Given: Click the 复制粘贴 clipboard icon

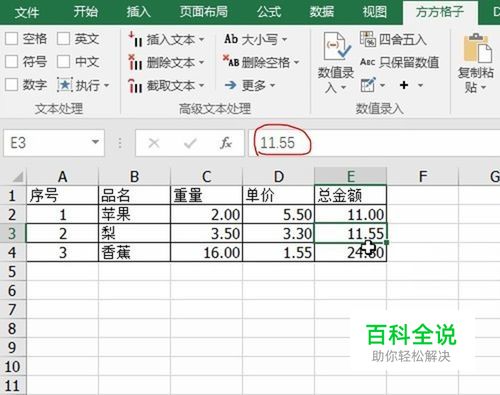Looking at the screenshot, I should (x=478, y=48).
